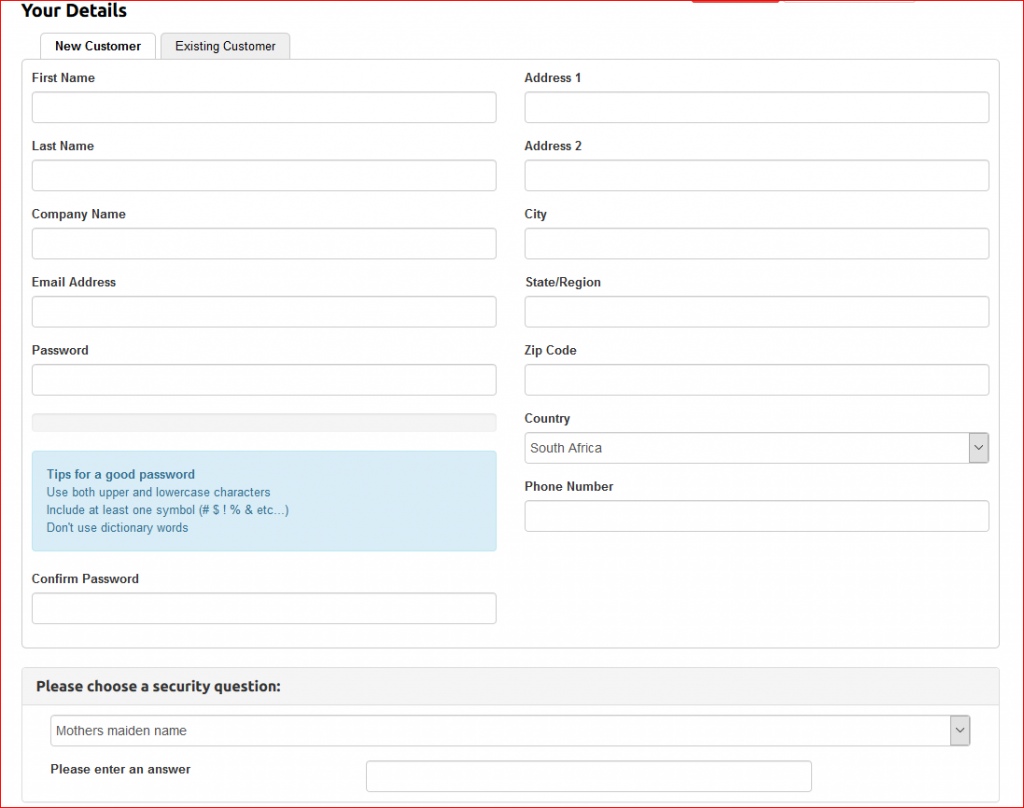Select the Company Name field
This screenshot has width=1024, height=808.
pos(264,244)
